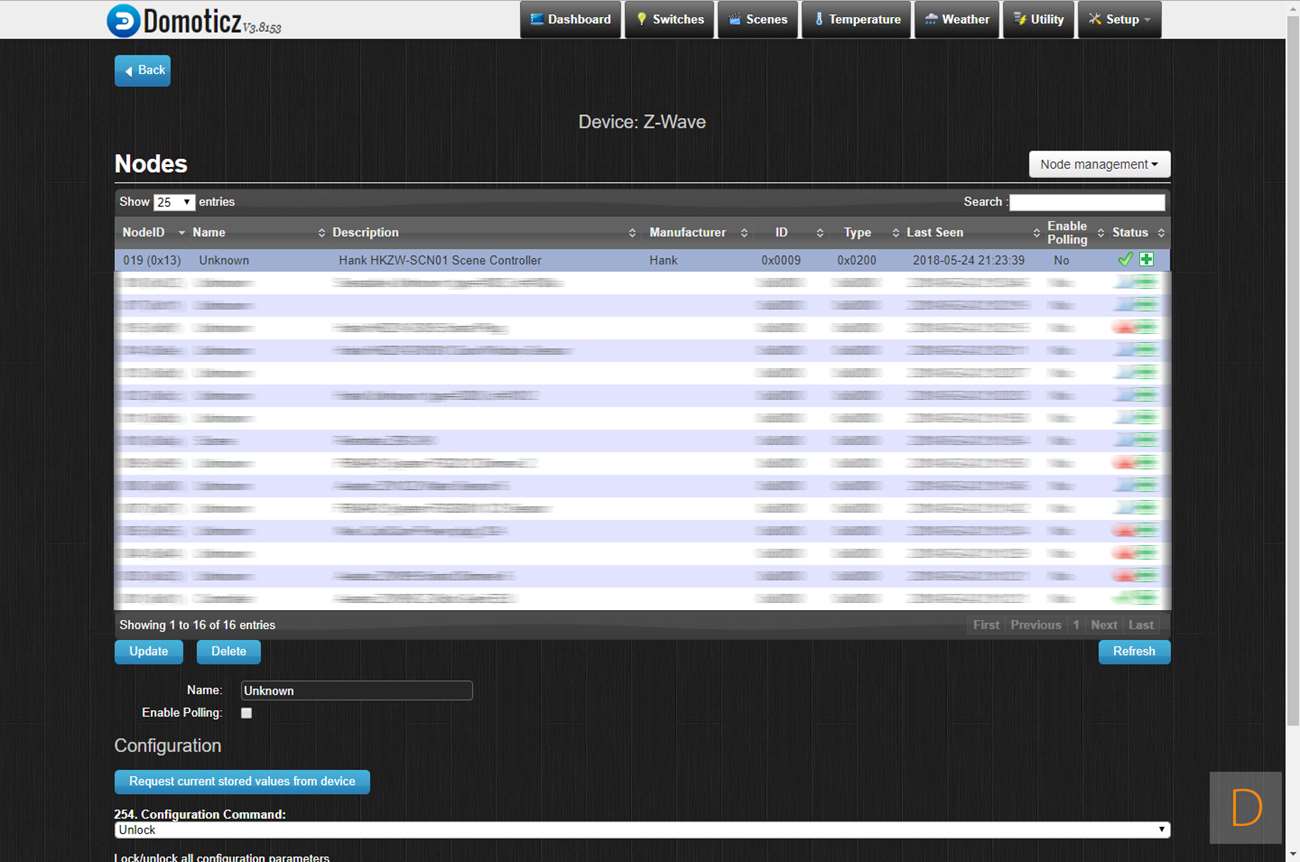The width and height of the screenshot is (1300, 862).
Task: Open the Node management dropdown
Action: pyautogui.click(x=1099, y=164)
